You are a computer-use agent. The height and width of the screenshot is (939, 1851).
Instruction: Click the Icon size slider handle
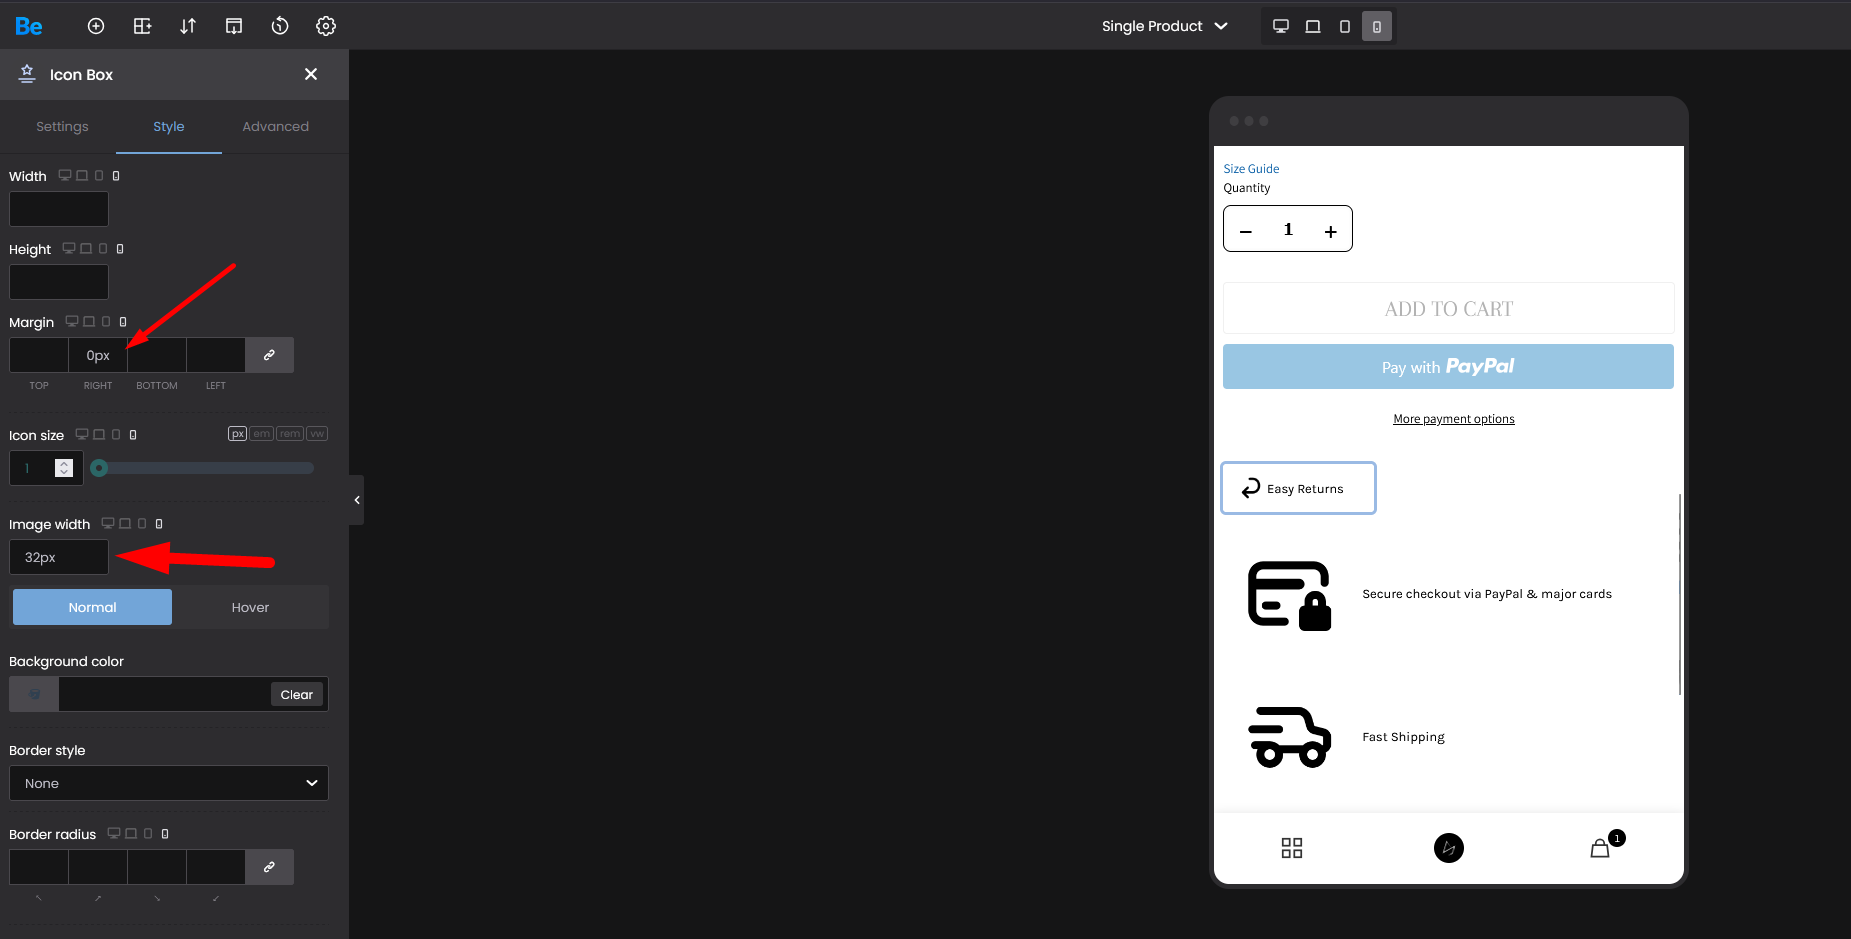point(99,468)
